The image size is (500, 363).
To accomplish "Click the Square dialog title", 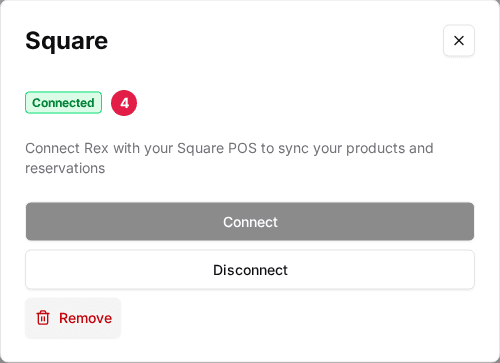I will pos(67,41).
